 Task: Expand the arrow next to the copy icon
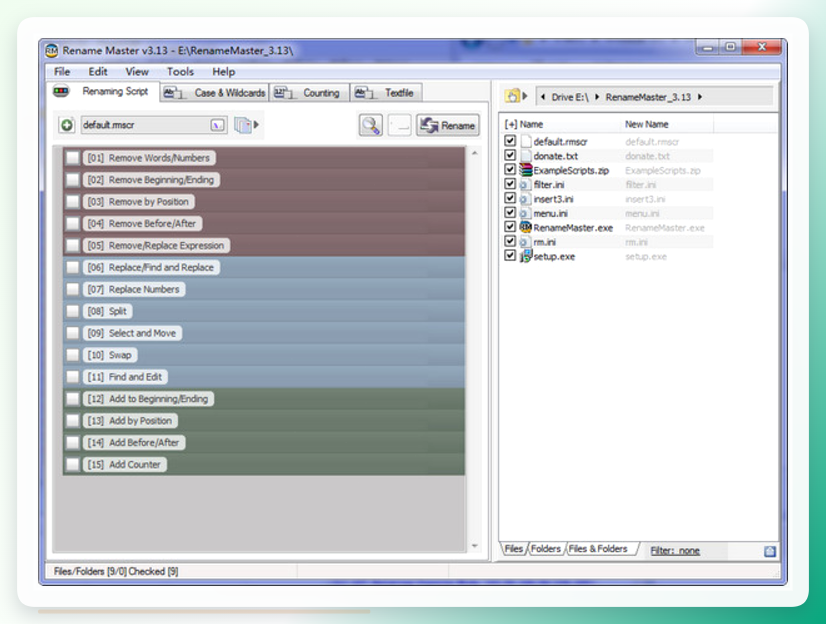tap(257, 125)
